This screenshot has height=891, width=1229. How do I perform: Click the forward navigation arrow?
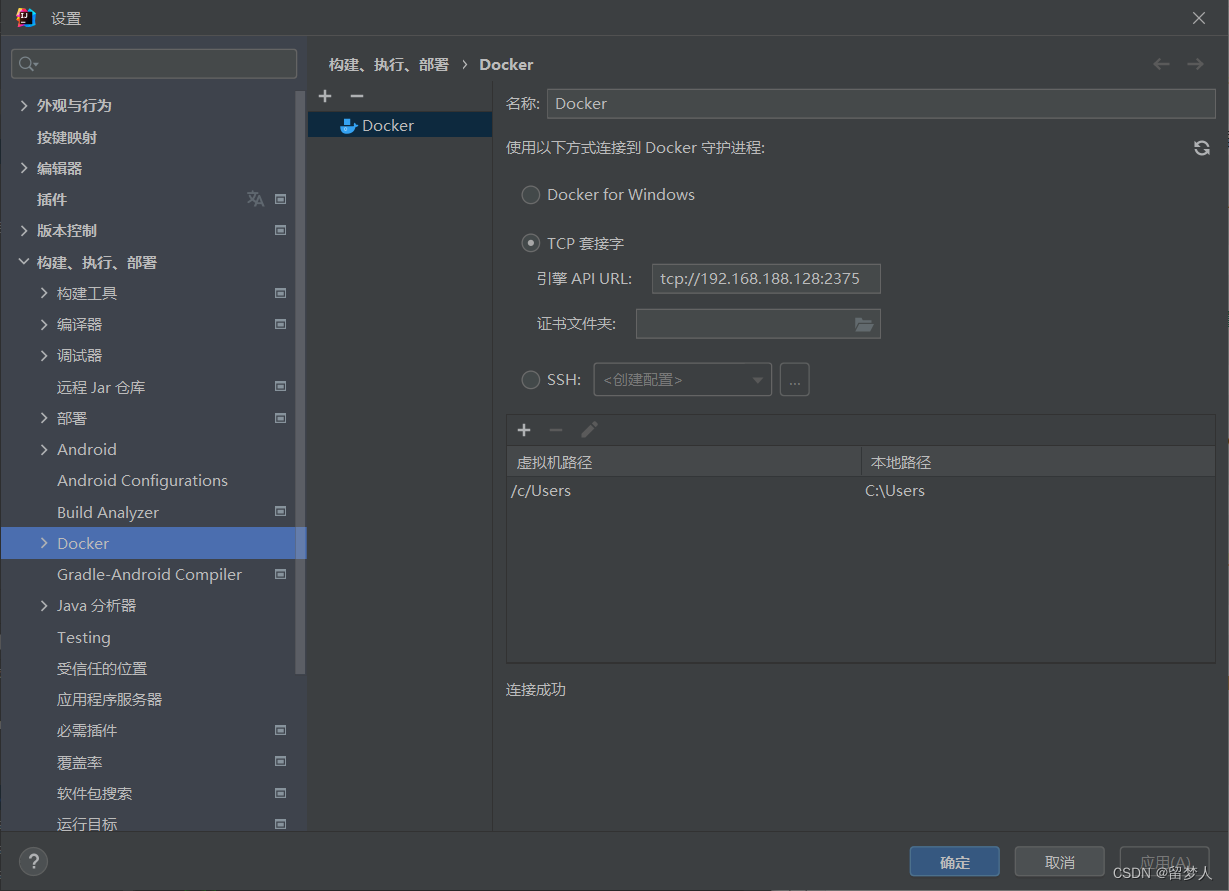[1195, 64]
